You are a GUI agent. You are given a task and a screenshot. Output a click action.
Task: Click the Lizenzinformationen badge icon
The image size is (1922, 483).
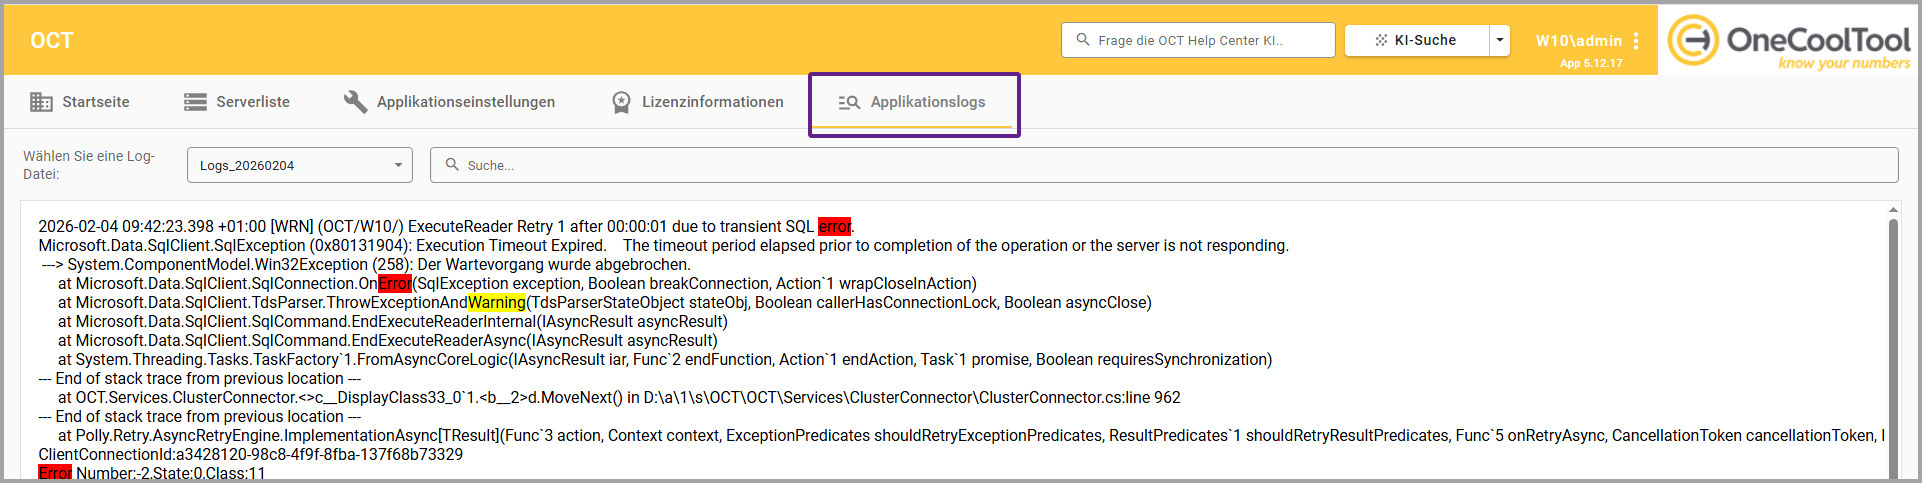pos(621,102)
